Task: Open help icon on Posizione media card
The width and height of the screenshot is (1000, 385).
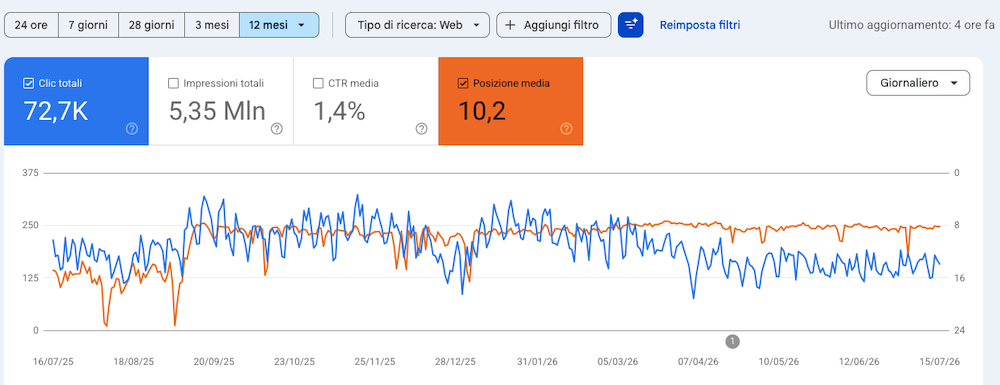Action: [566, 129]
